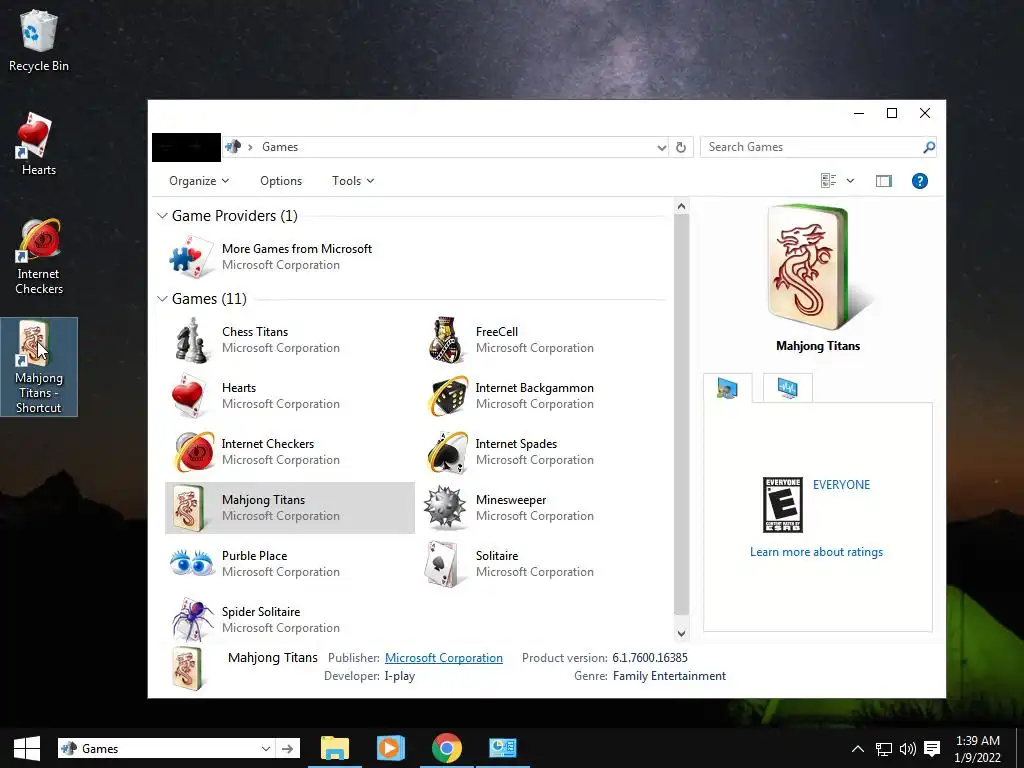
Task: Click scroll down arrow of games list
Action: [x=681, y=633]
